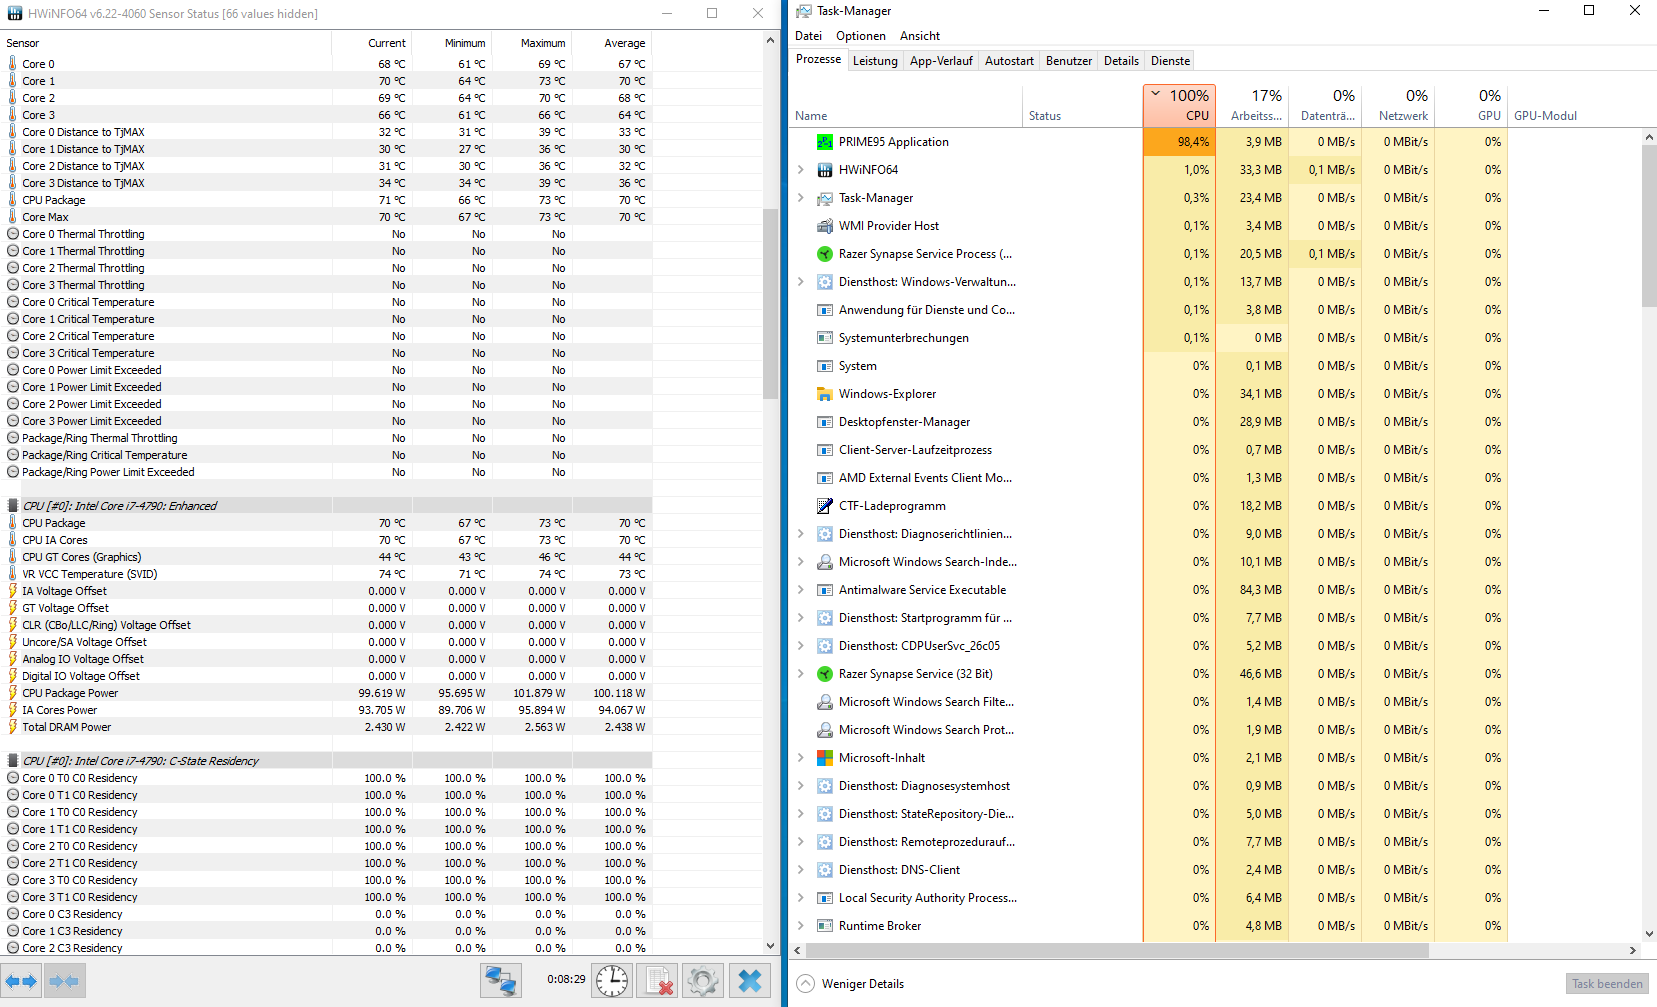Image resolution: width=1657 pixels, height=1007 pixels.
Task: Open the Datei menu in Task-Manager
Action: 808,36
